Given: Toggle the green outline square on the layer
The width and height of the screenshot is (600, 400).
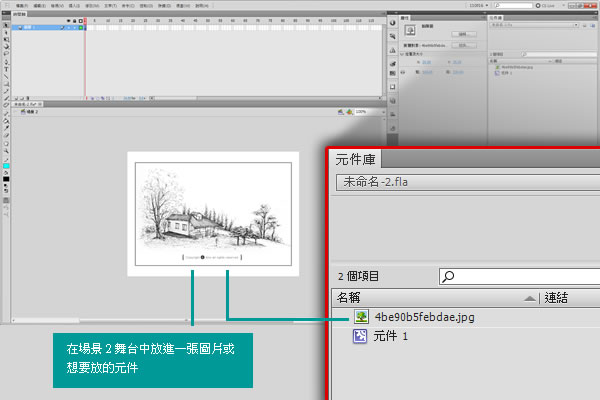Looking at the screenshot, I should (x=81, y=28).
